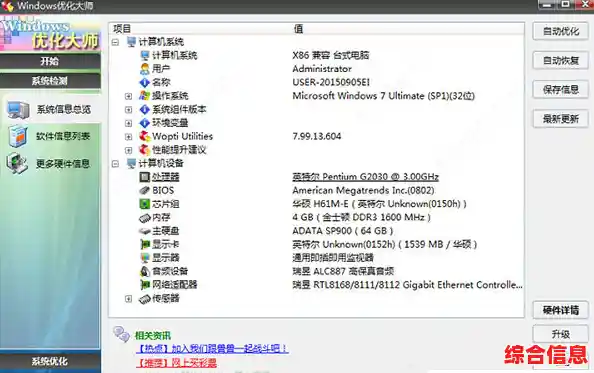The width and height of the screenshot is (594, 373).
Task: Open the 【热点】 news link
Action: [x=212, y=348]
